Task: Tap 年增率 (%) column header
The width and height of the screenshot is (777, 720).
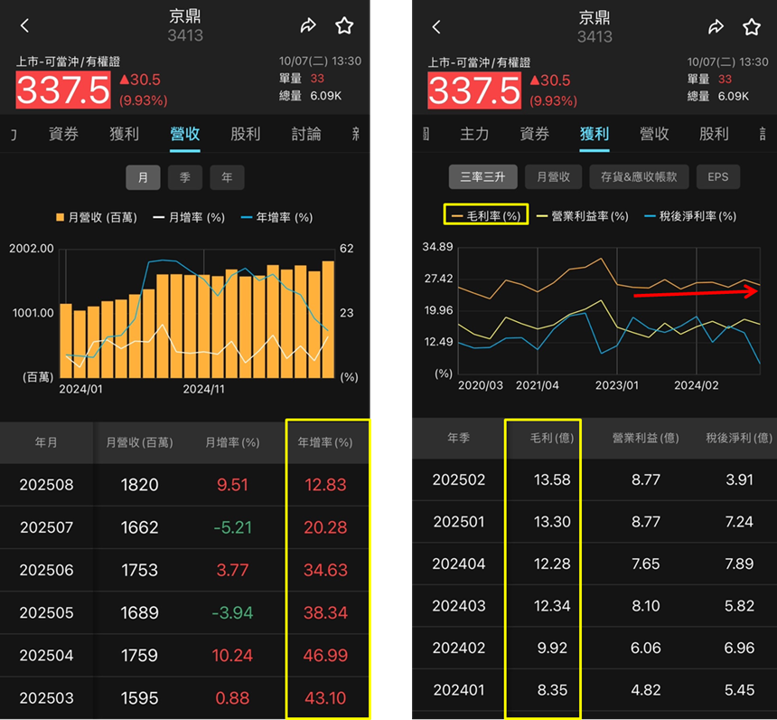Action: tap(325, 443)
